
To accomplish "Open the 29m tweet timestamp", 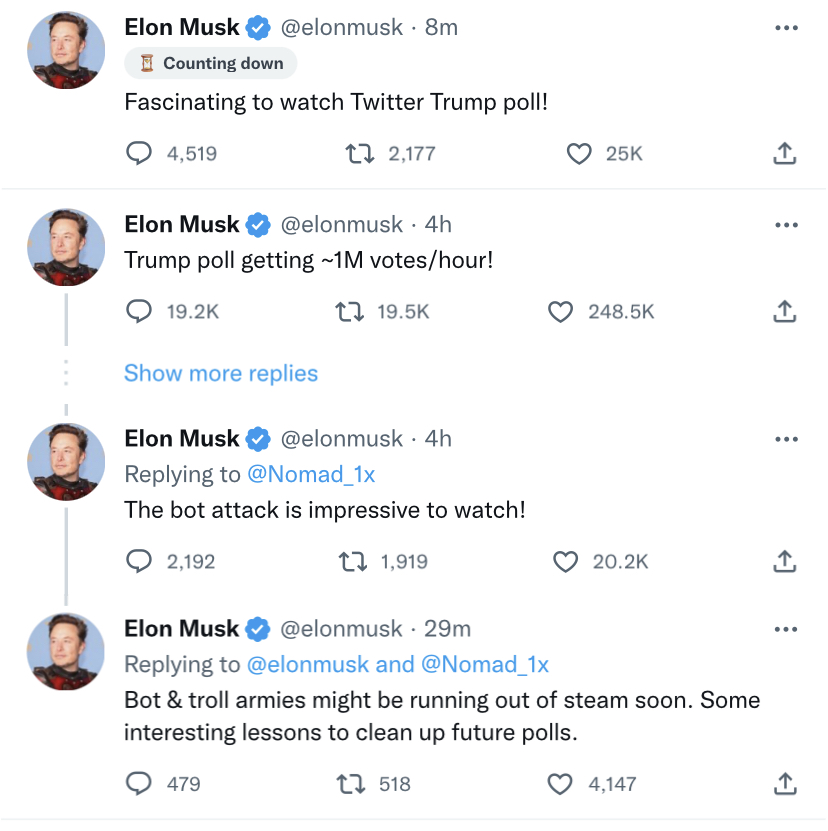I will 447,629.
